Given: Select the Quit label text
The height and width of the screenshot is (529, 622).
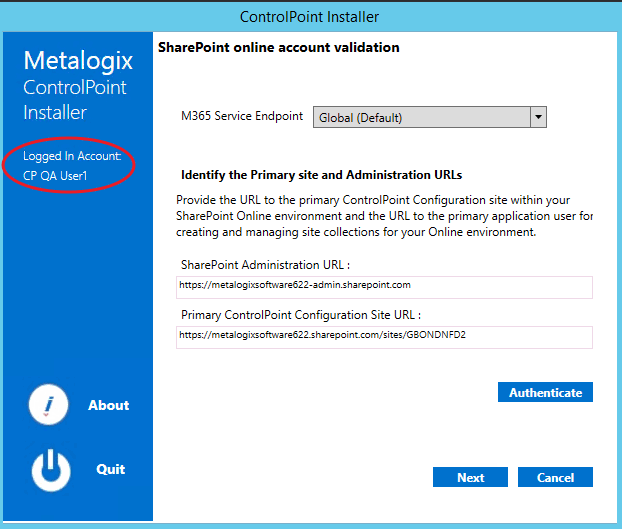Looking at the screenshot, I should click(110, 469).
